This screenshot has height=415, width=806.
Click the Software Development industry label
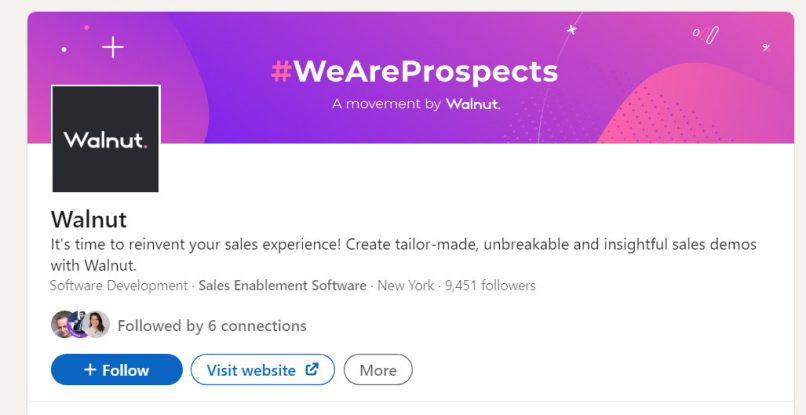pos(119,286)
